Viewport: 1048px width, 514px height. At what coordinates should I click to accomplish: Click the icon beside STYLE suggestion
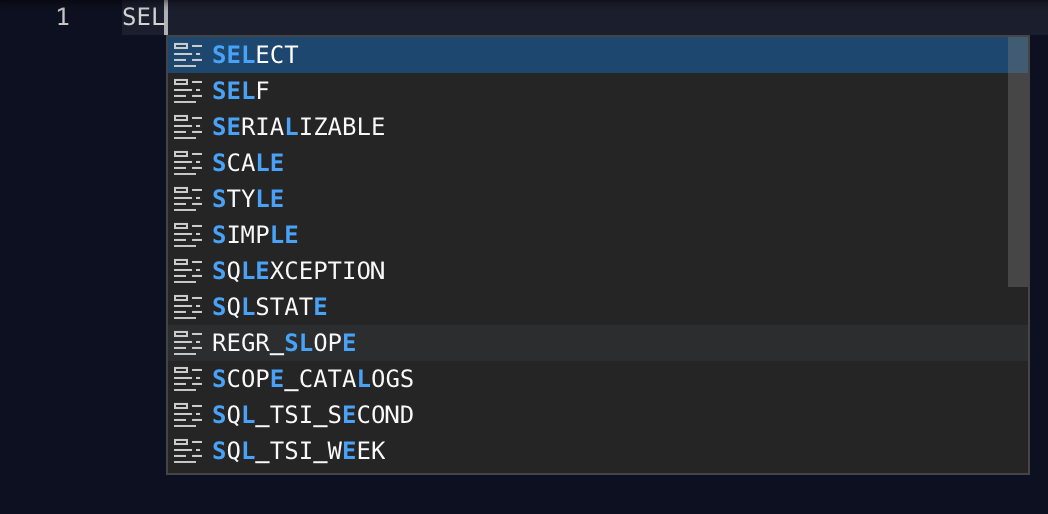[187, 199]
